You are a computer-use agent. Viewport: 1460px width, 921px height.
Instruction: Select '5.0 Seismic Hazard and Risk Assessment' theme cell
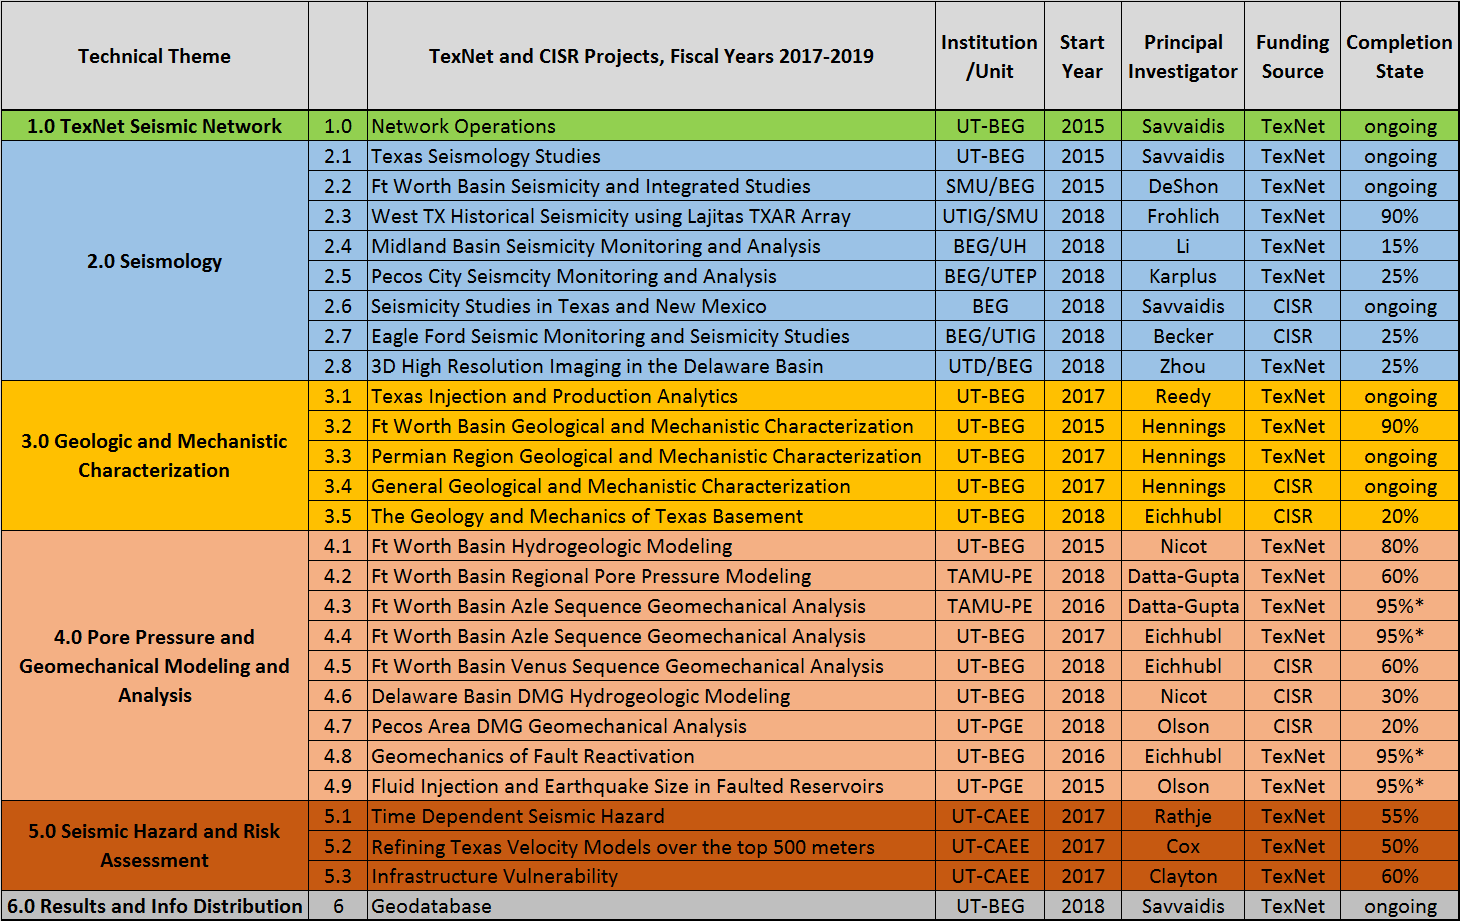coord(154,846)
